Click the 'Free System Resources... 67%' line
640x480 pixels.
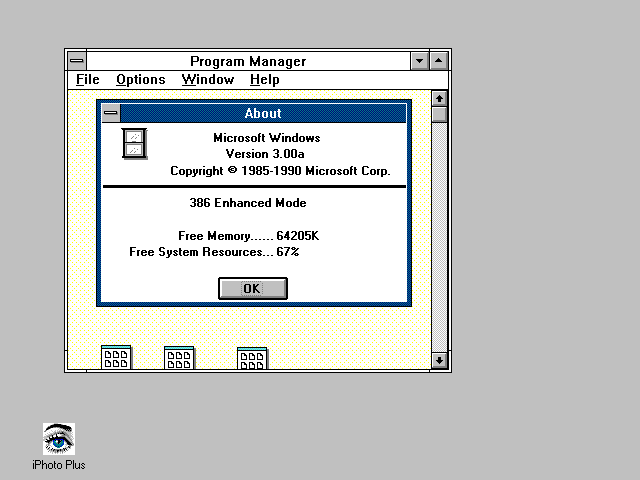point(214,252)
